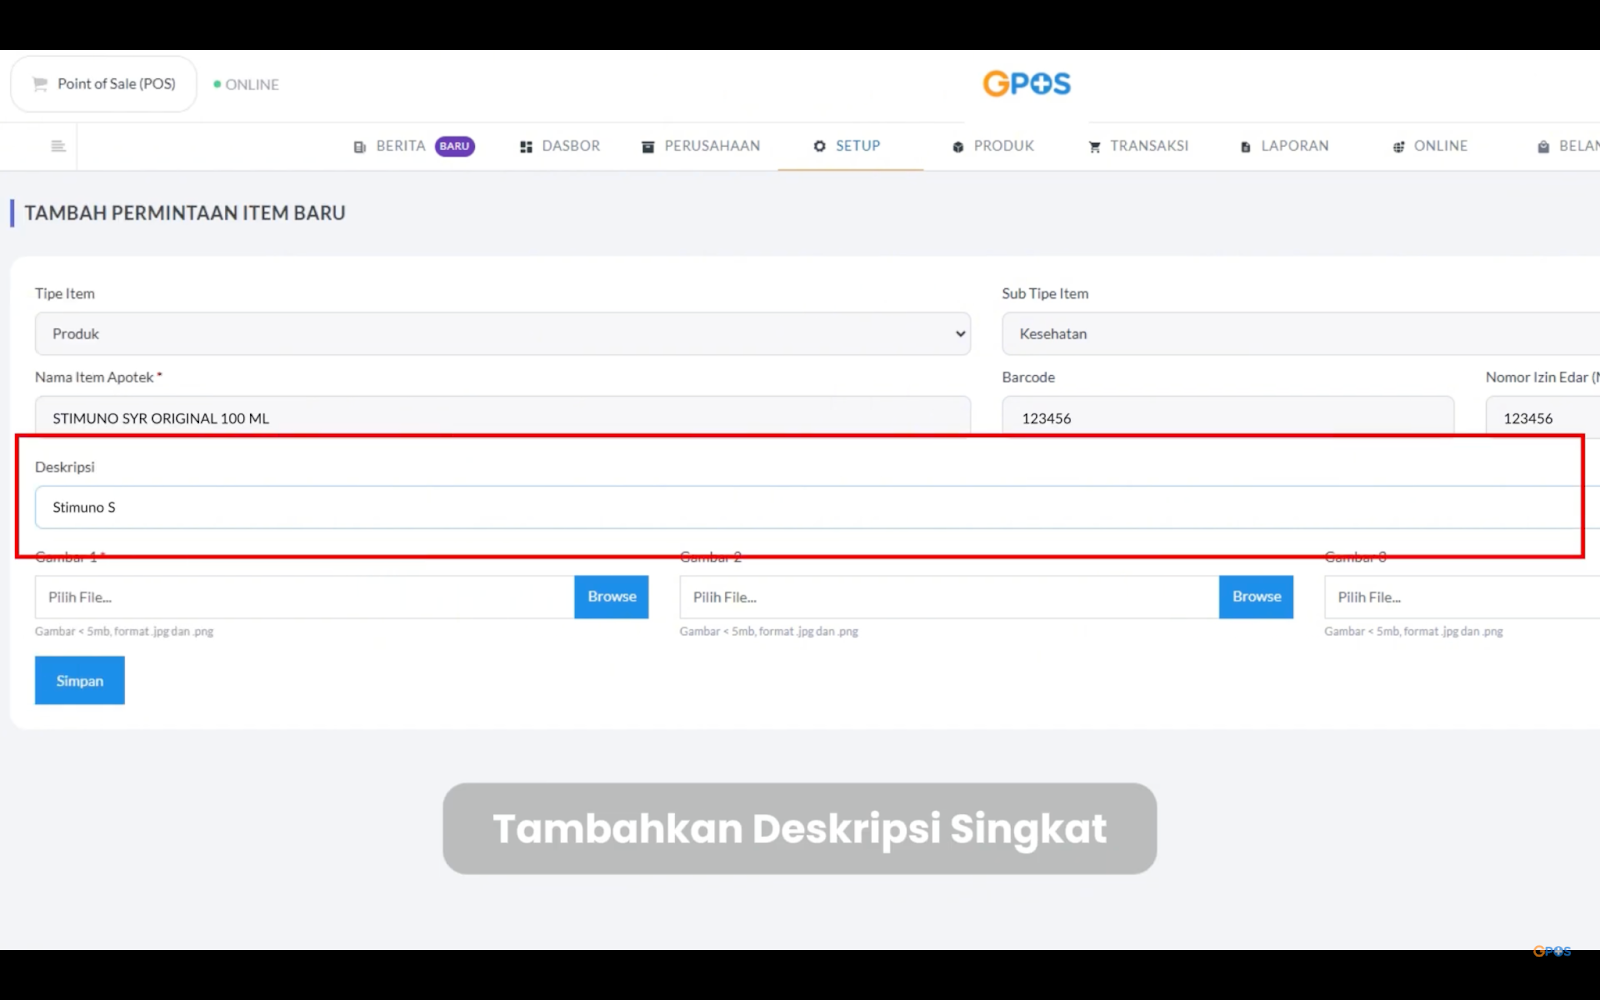
Task: Click the Nomor Izin Edar field
Action: 1543,416
